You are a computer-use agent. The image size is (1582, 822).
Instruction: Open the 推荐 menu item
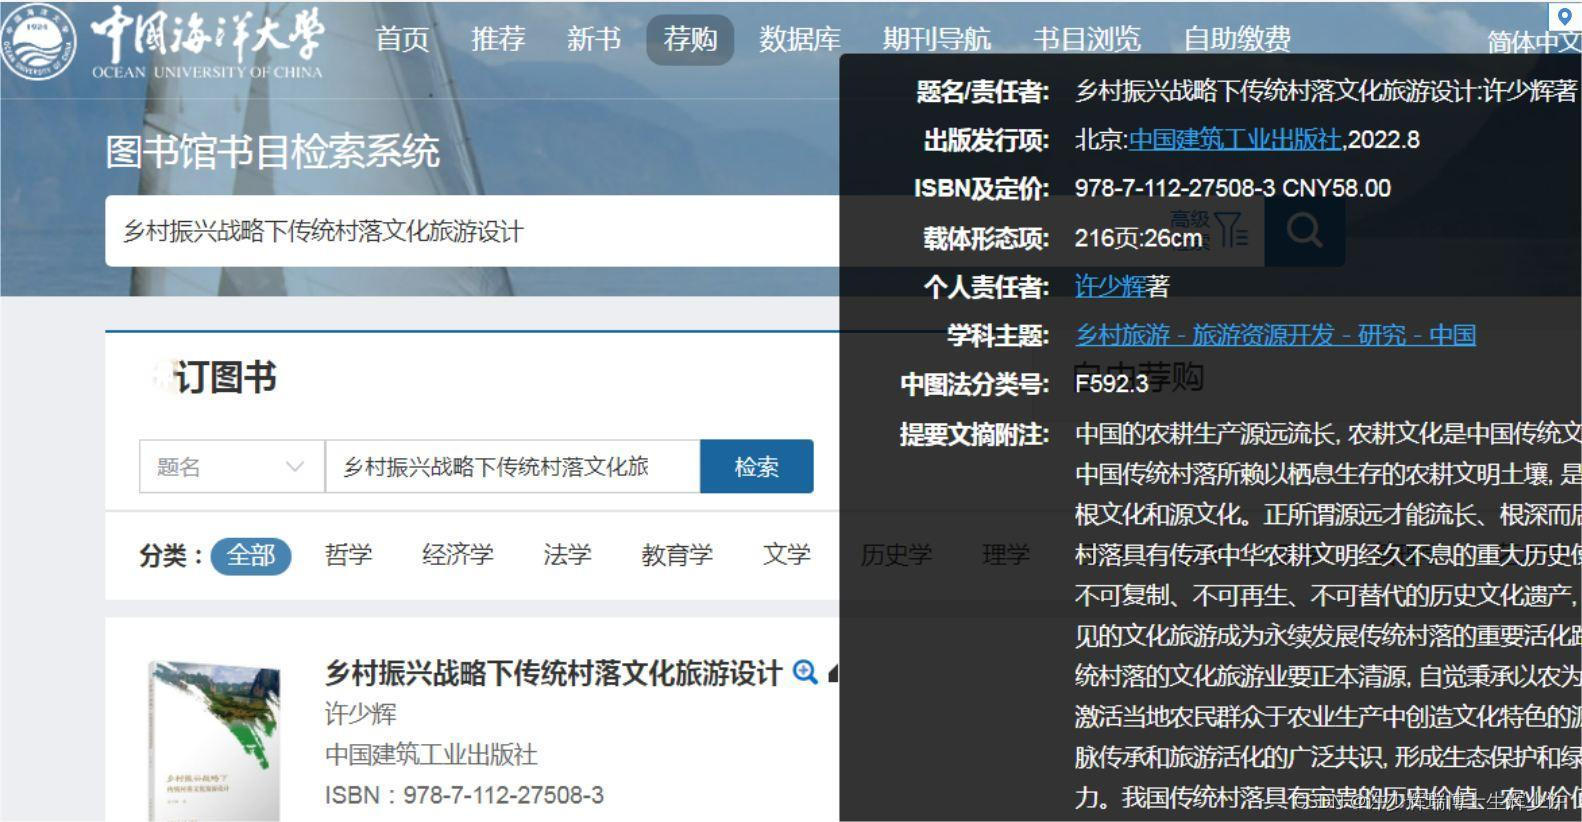coord(498,39)
